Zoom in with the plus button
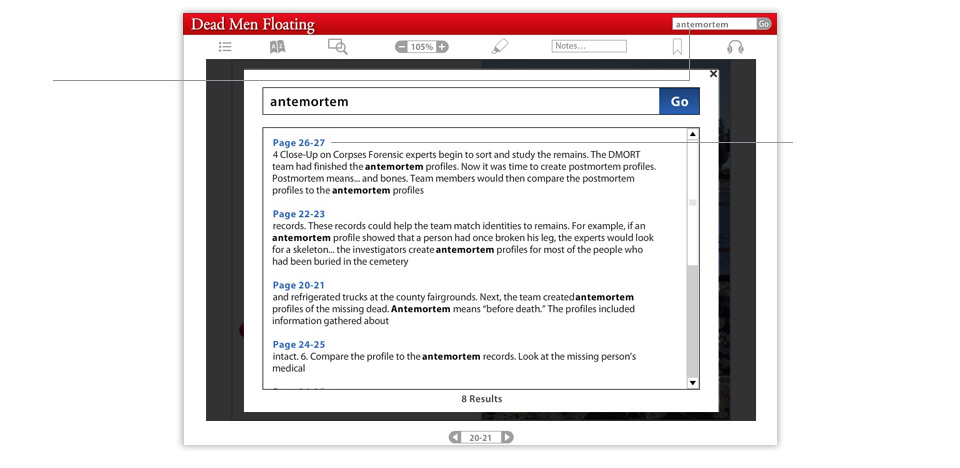The image size is (960, 468). [442, 47]
